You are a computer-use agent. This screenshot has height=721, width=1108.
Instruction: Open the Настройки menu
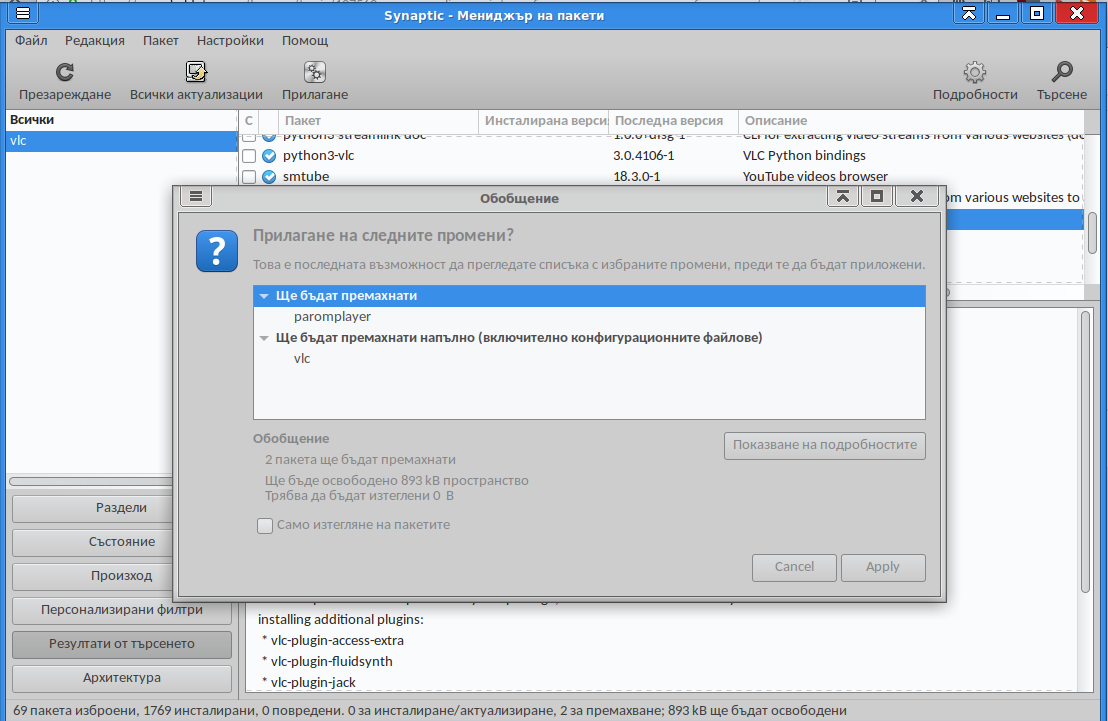point(230,40)
